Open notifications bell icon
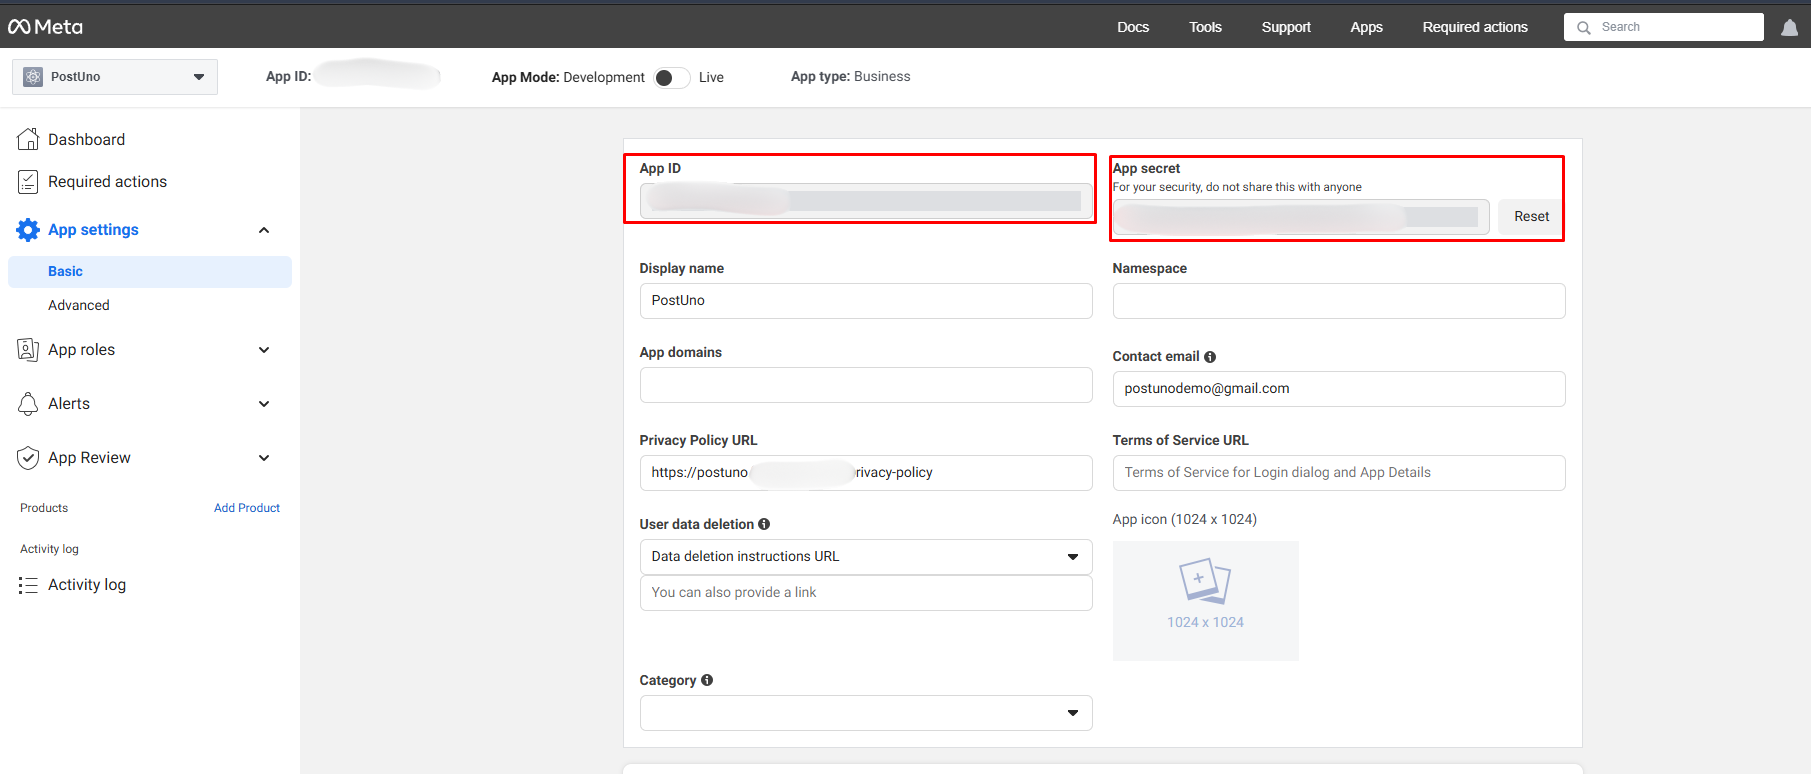Screen dimensions: 1811x774 (1789, 28)
